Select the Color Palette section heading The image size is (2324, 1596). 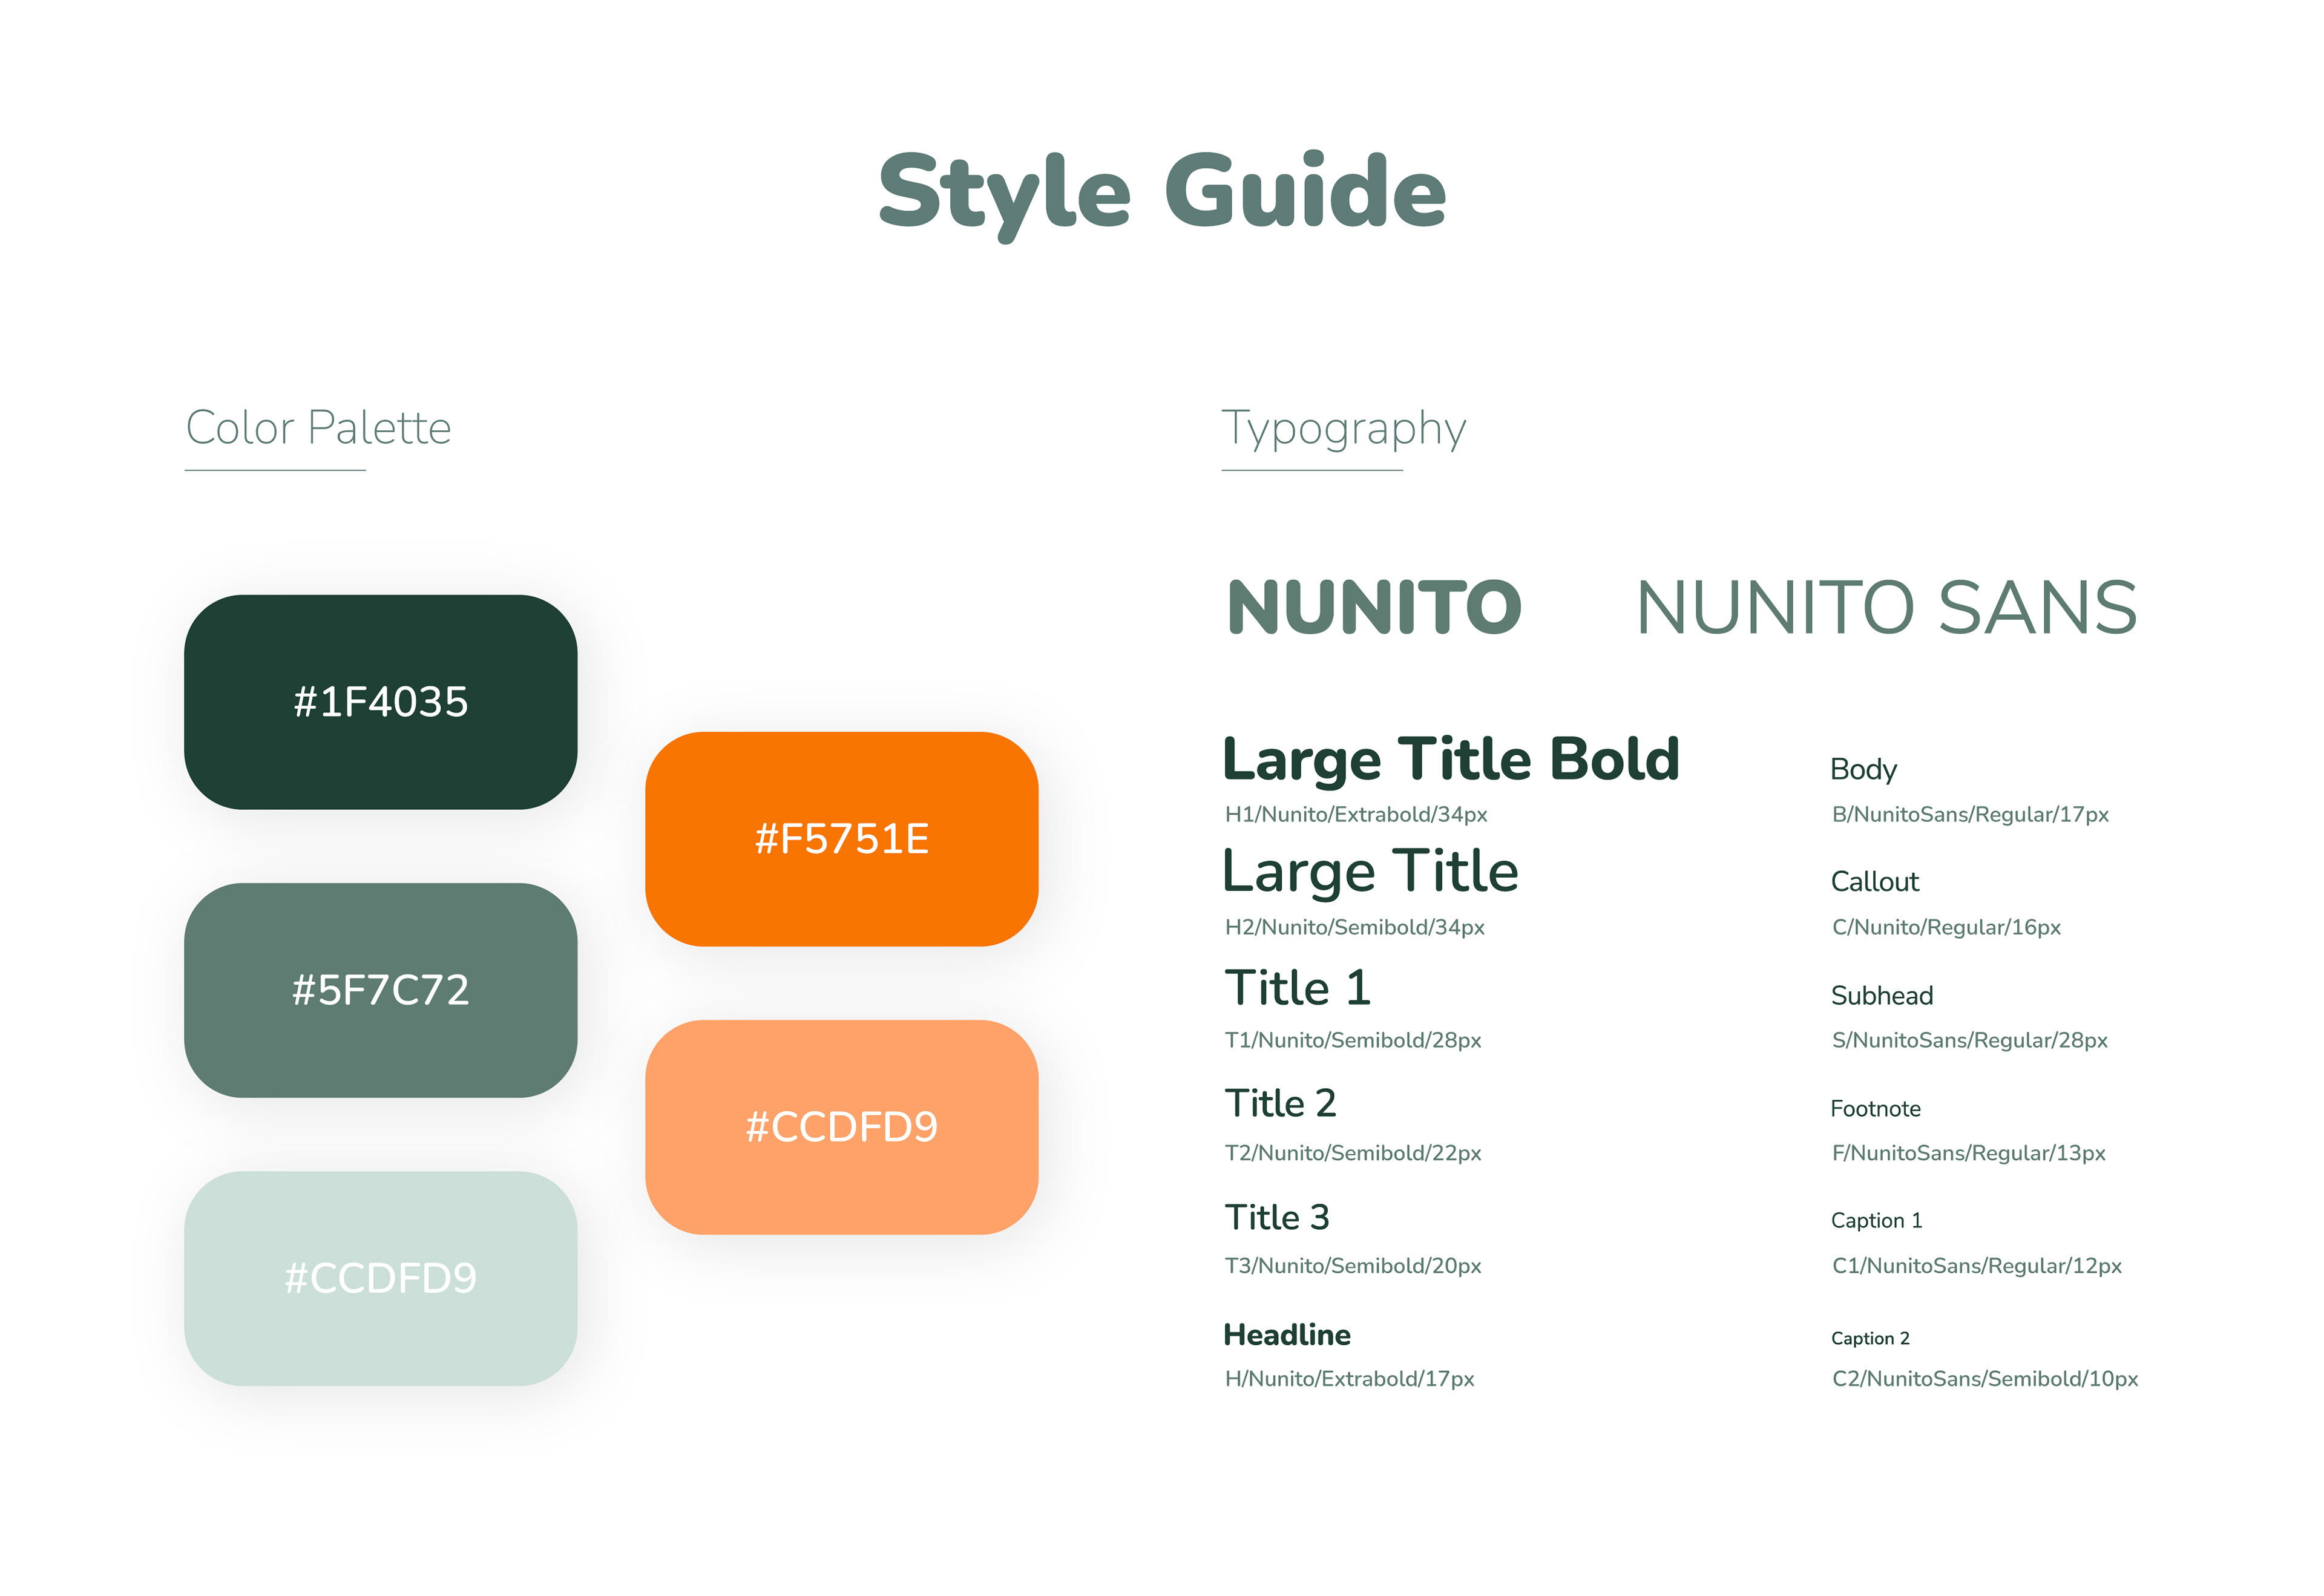coord(318,428)
